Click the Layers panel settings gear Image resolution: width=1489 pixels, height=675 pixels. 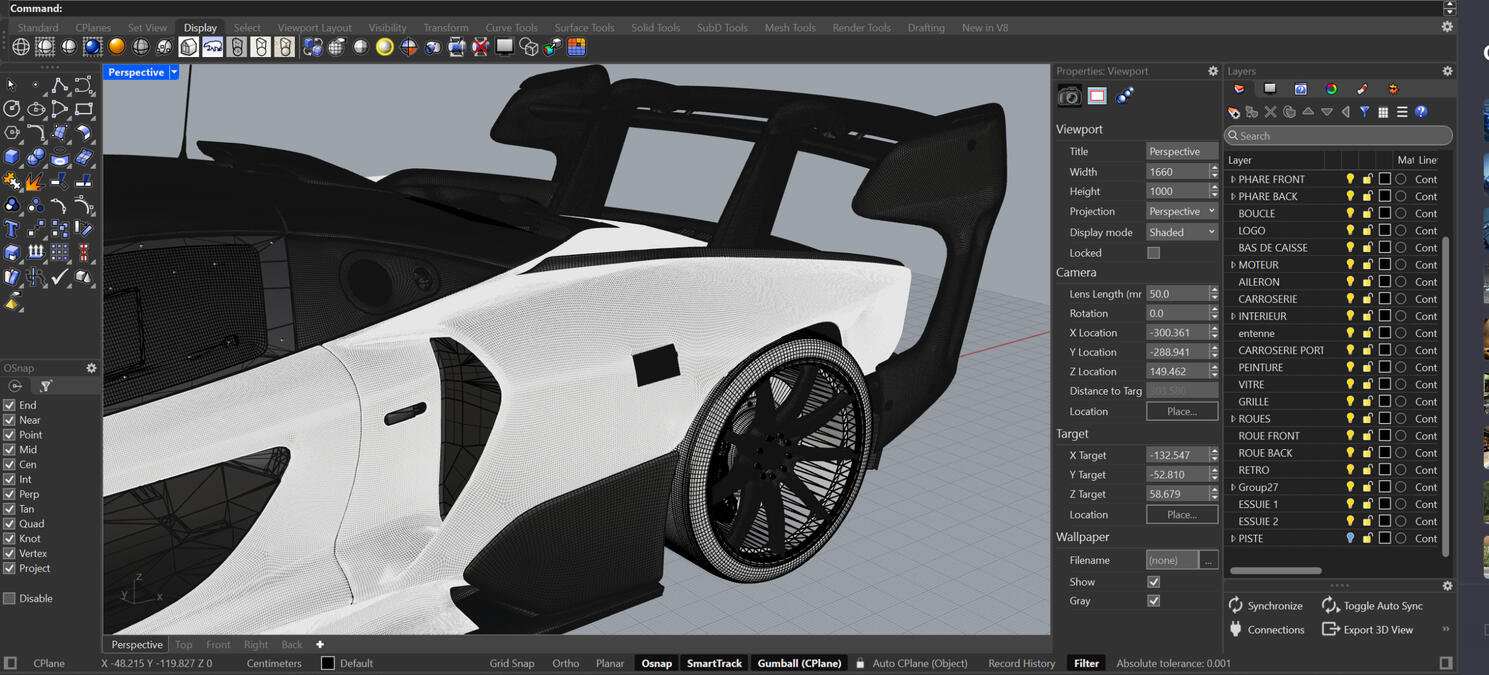1447,71
